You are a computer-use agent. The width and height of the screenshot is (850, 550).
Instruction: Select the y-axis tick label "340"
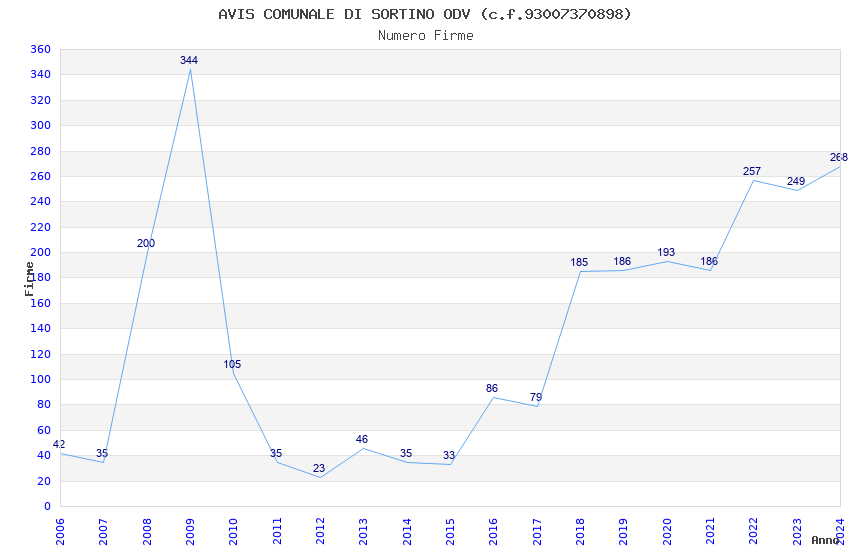(x=41, y=74)
